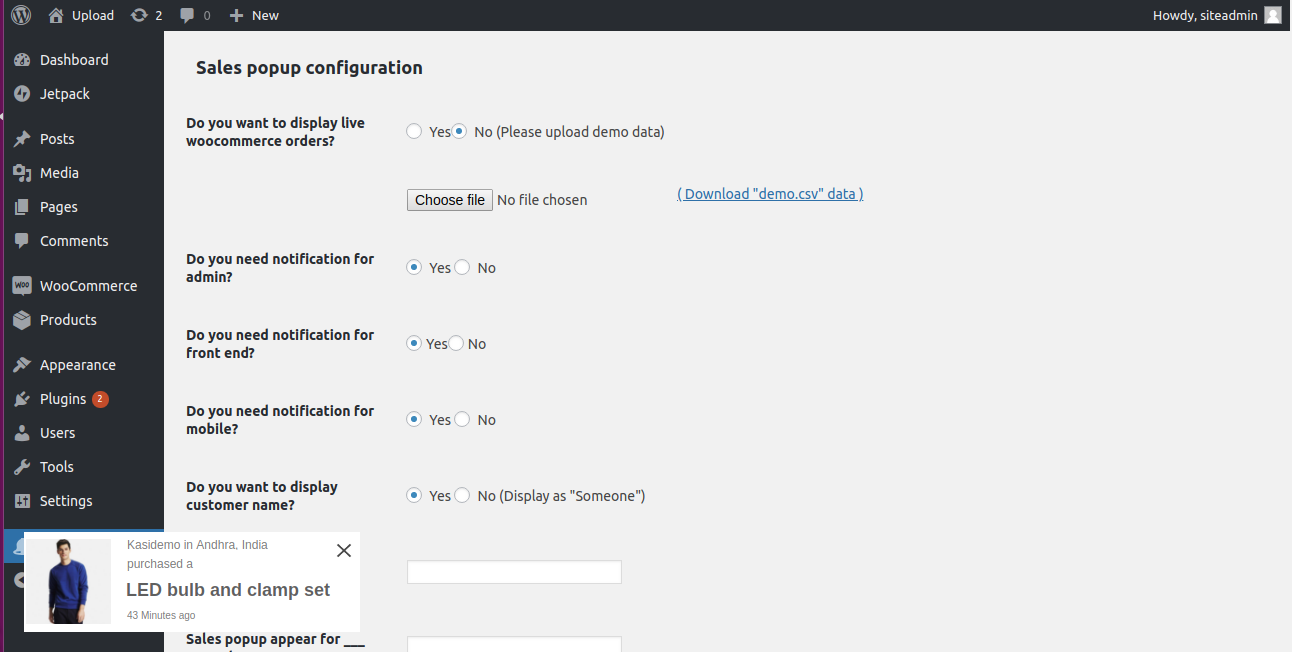Click the Media icon in sidebar
This screenshot has width=1292, height=652.
click(x=22, y=173)
